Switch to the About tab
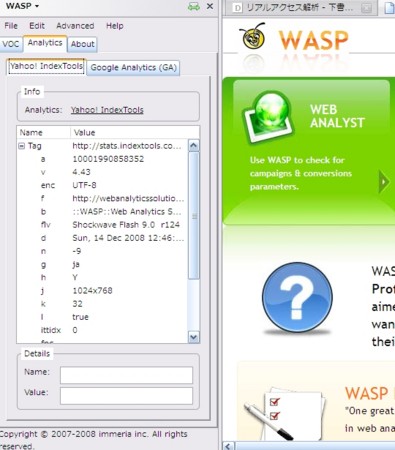This screenshot has height=450, width=395. coord(82,44)
